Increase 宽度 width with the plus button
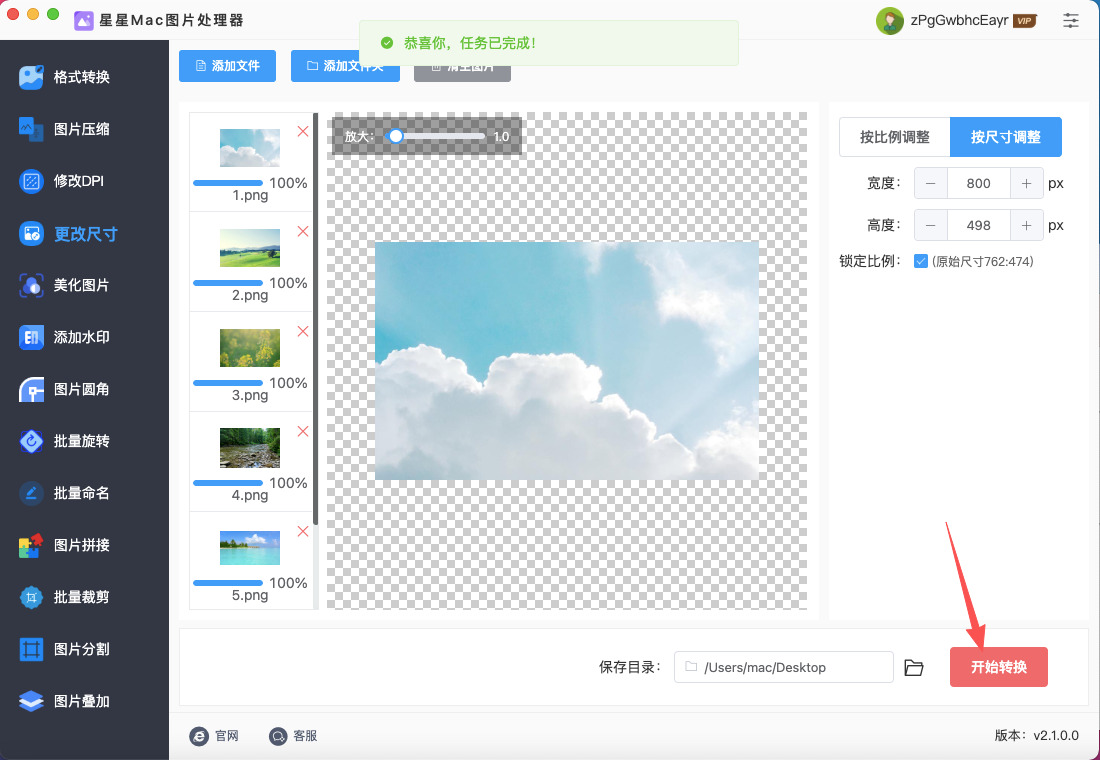Image resolution: width=1100 pixels, height=760 pixels. coord(1027,184)
